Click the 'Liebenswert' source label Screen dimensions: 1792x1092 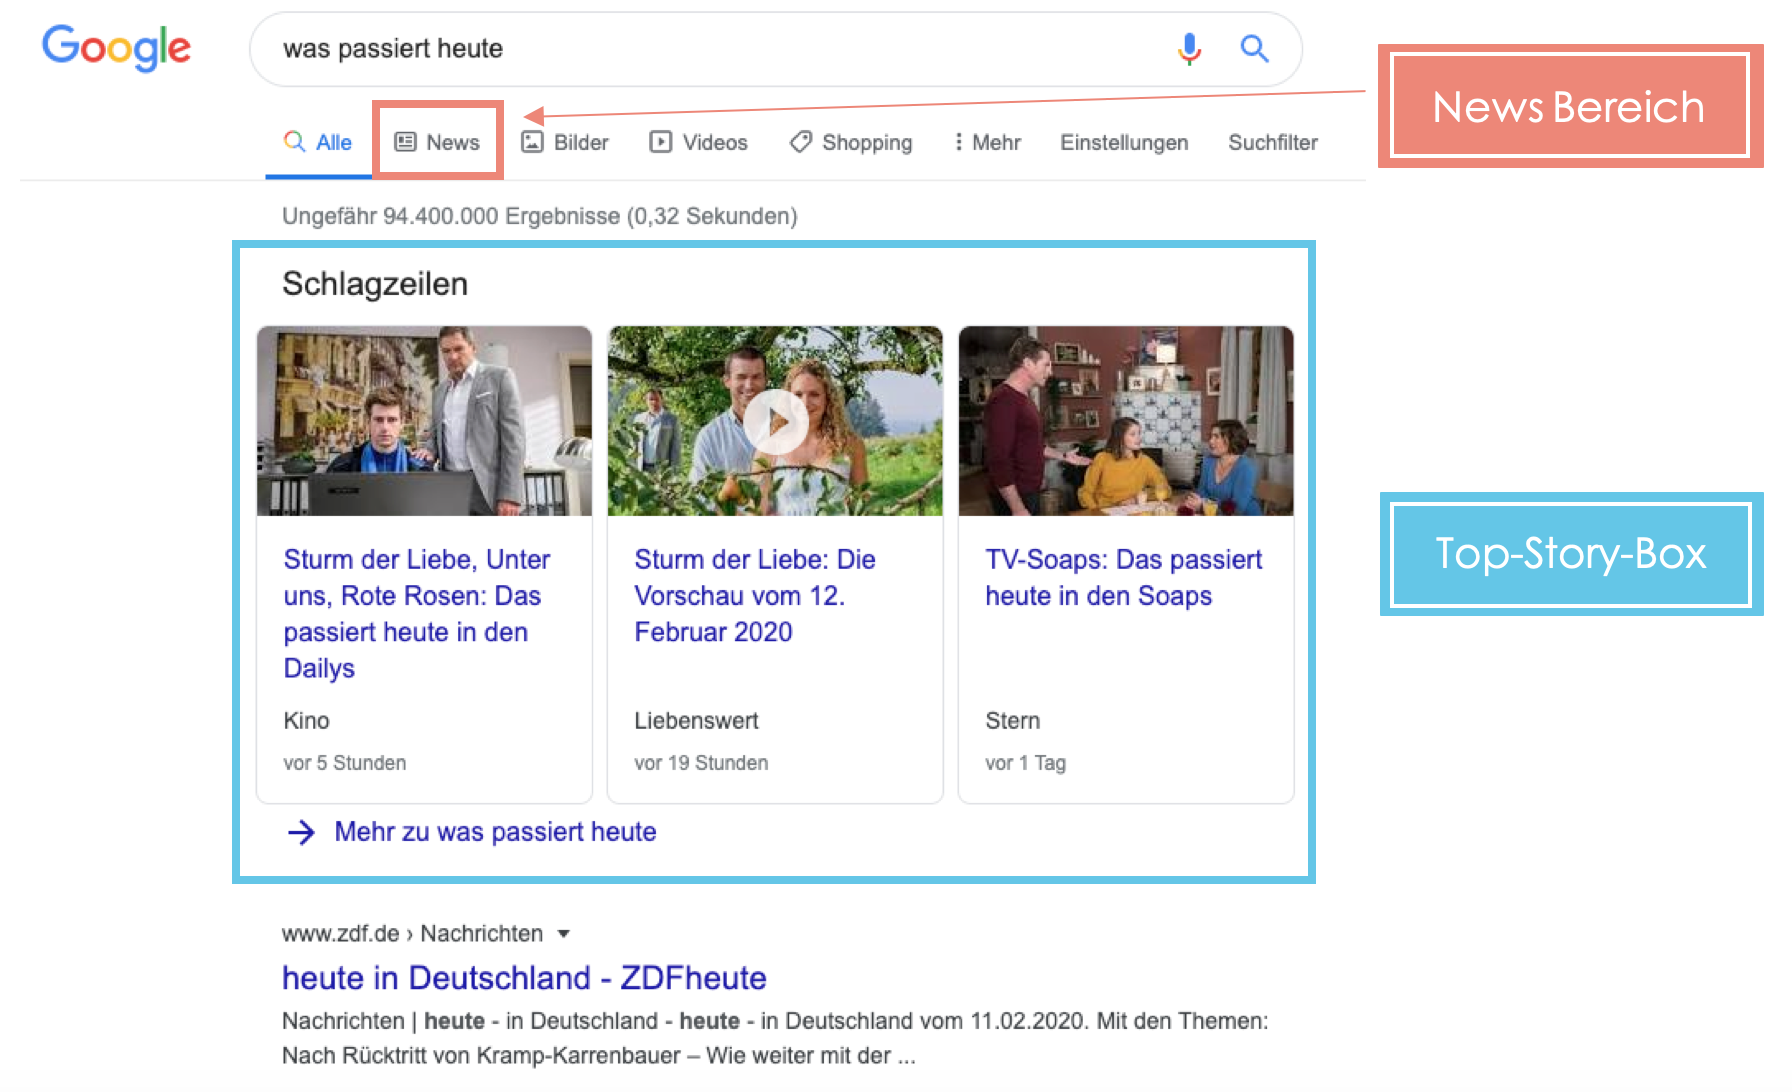click(696, 720)
